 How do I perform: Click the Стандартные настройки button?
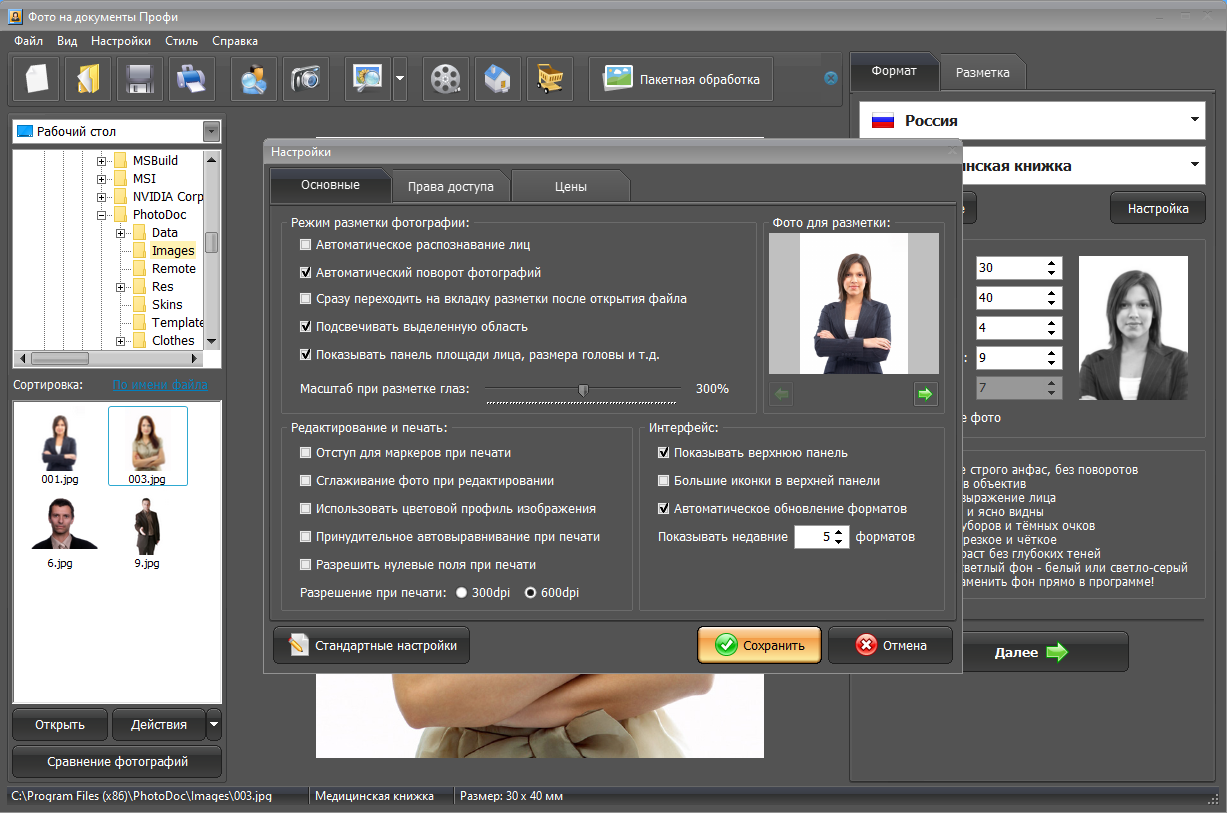pyautogui.click(x=371, y=645)
